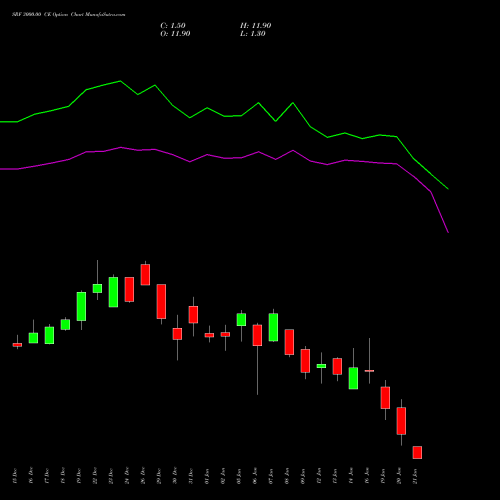Click the "22 Dec" date label
500x500 pixels.
[x=94, y=476]
